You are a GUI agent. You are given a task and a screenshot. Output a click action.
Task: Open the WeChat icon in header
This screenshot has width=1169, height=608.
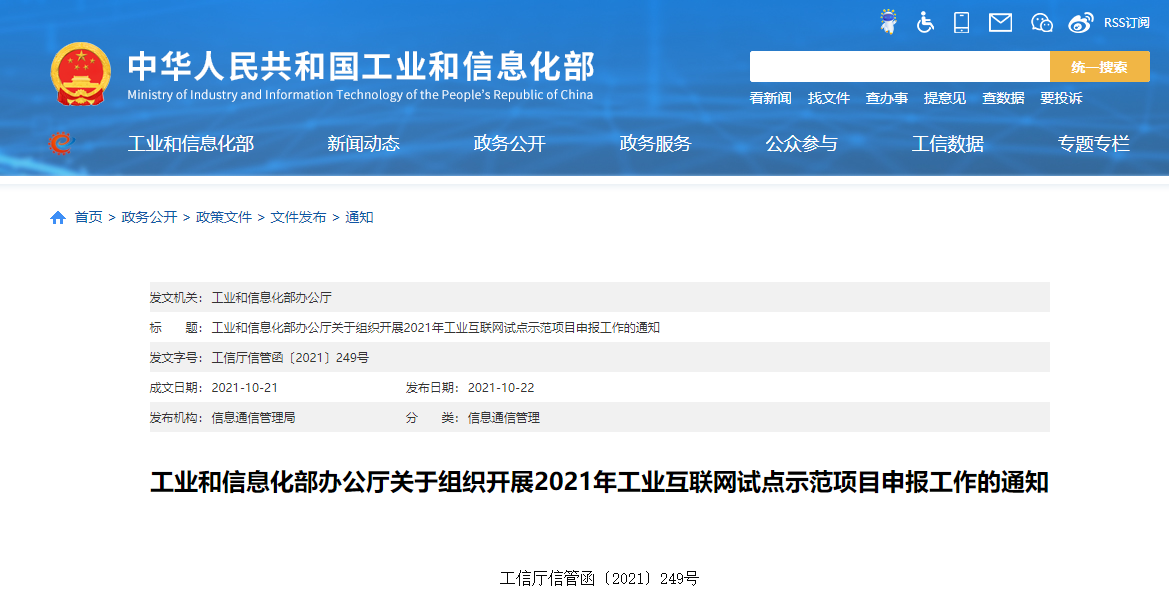coord(1042,22)
